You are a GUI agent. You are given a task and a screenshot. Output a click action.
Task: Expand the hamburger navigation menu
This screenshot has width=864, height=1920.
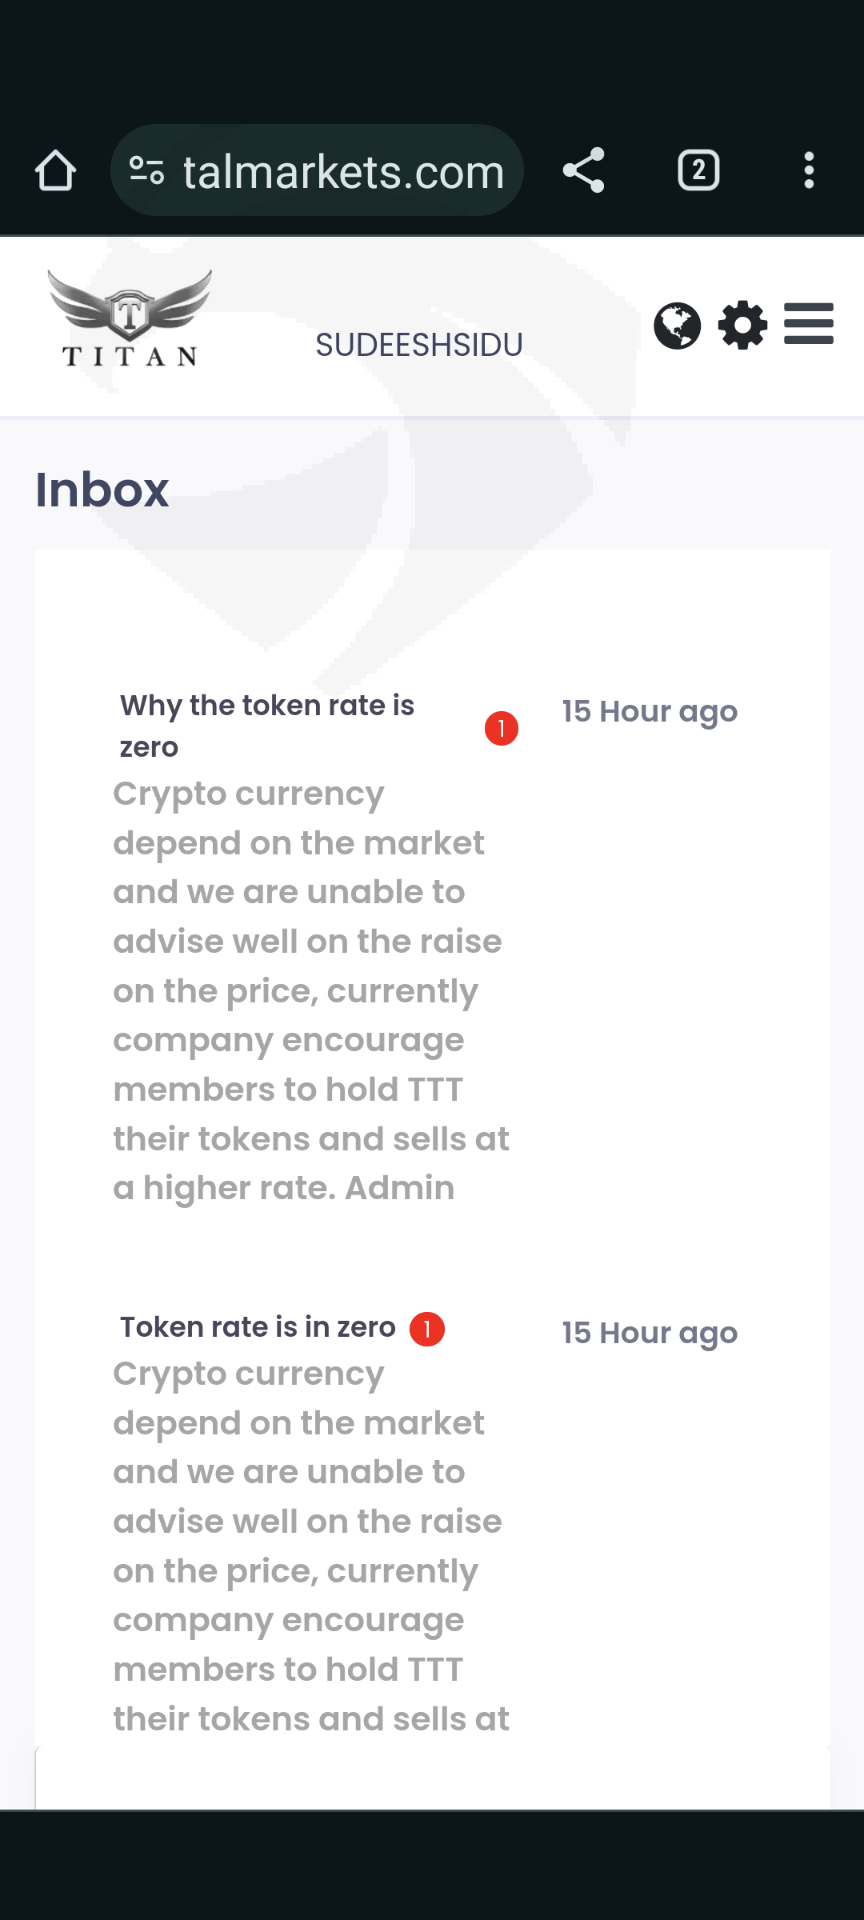[x=808, y=324]
